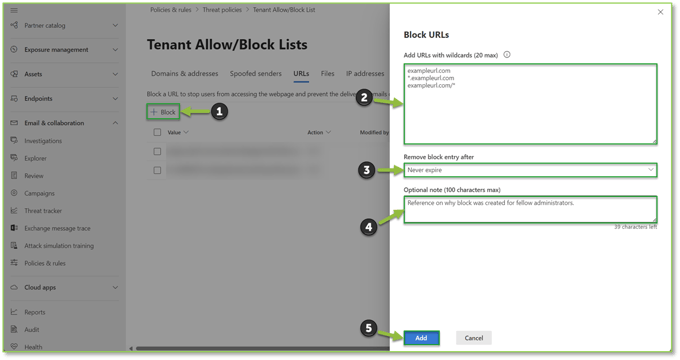Open Threat policies breadcrumb link

222,10
